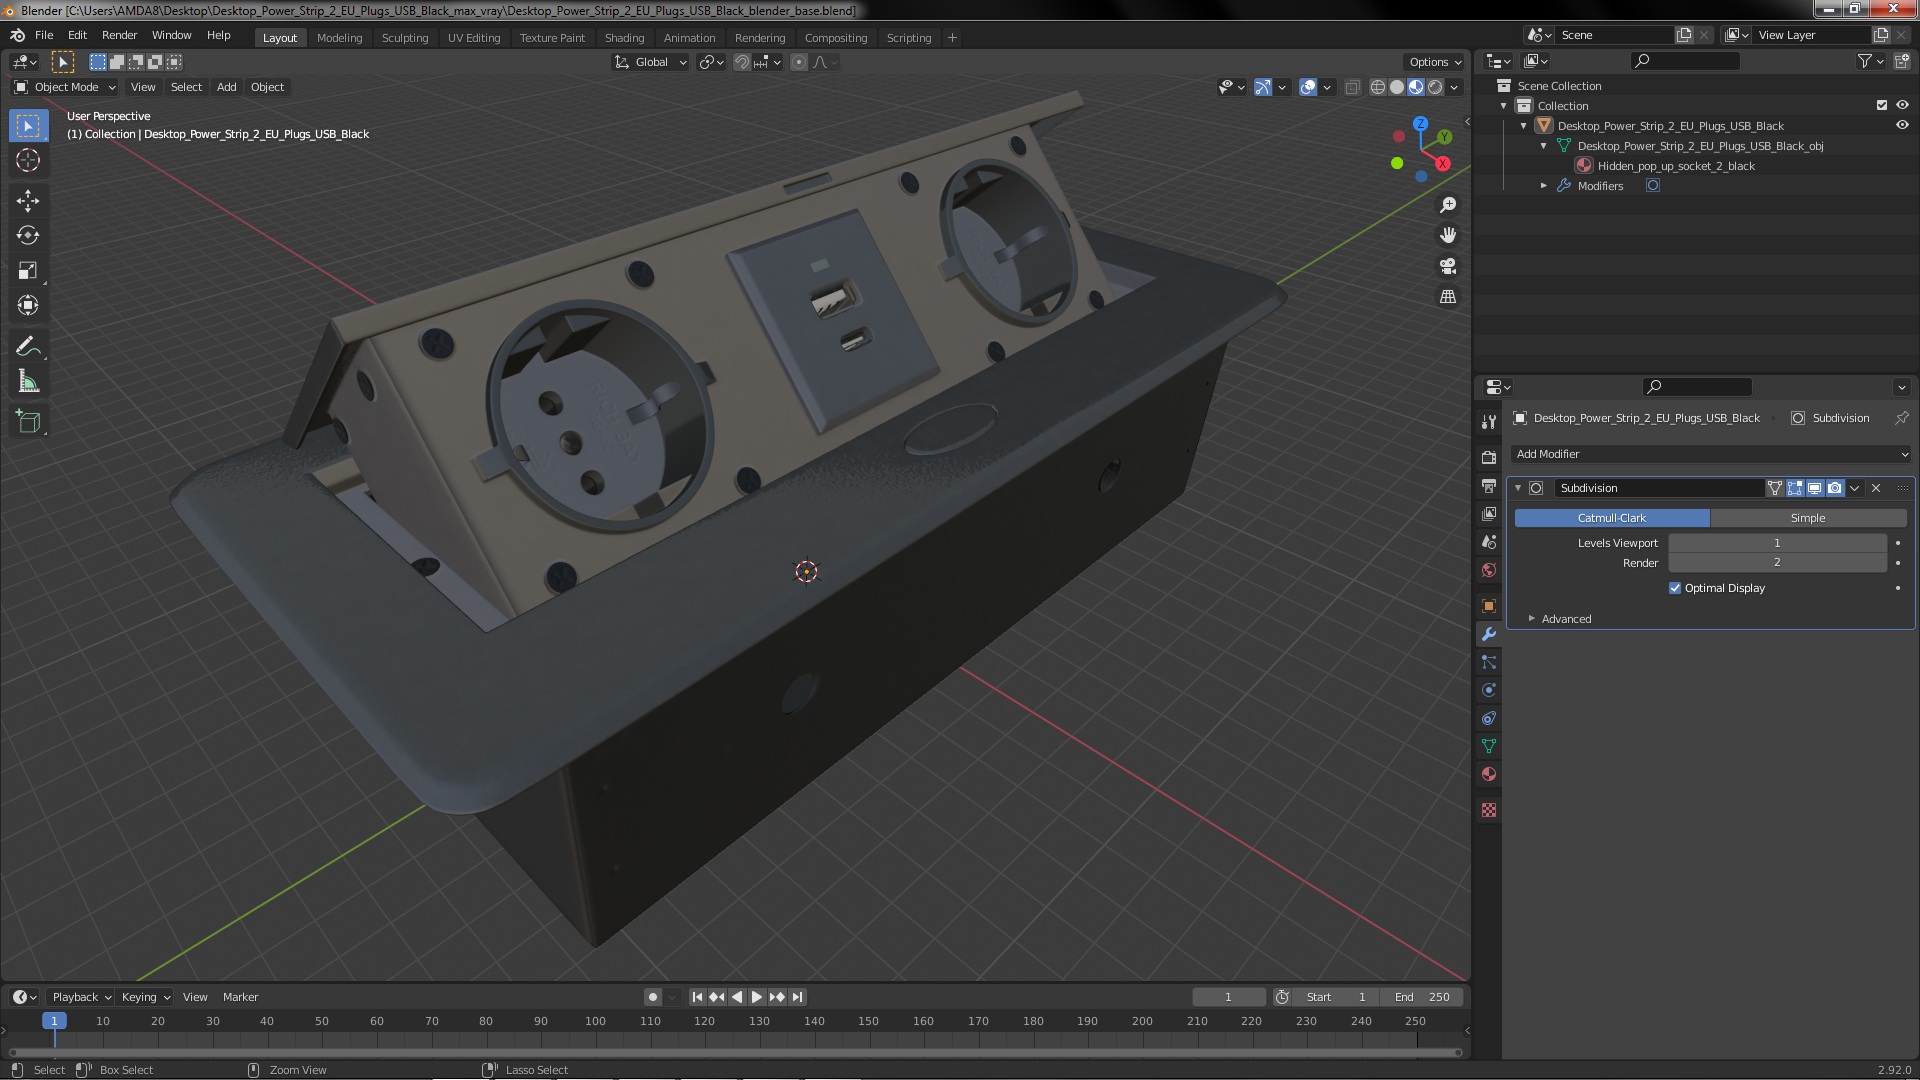Uncheck Collection exclude checkbox in outliner
Screen dimensions: 1920x1080
click(x=1881, y=105)
